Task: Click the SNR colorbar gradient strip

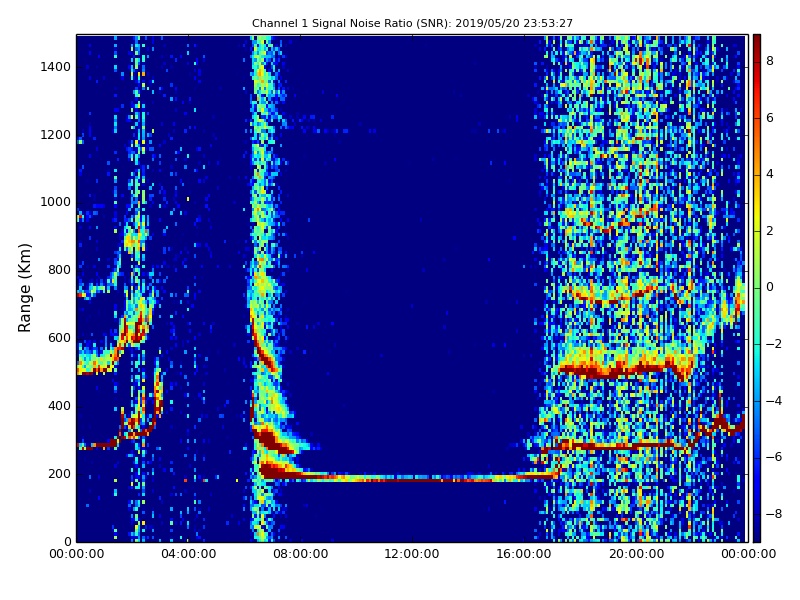Action: coord(757,288)
